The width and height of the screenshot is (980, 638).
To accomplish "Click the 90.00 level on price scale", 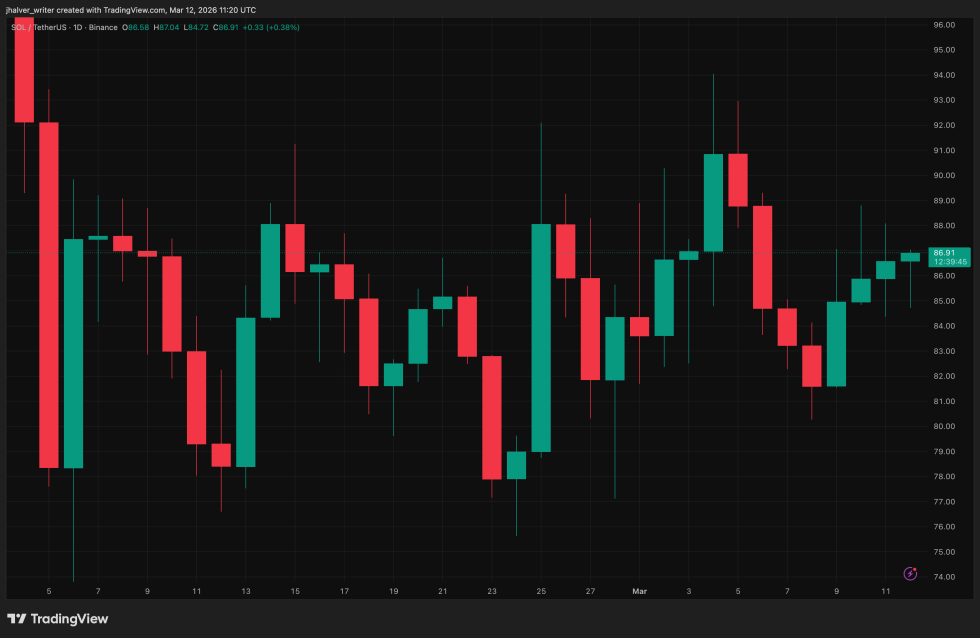I will (x=944, y=175).
